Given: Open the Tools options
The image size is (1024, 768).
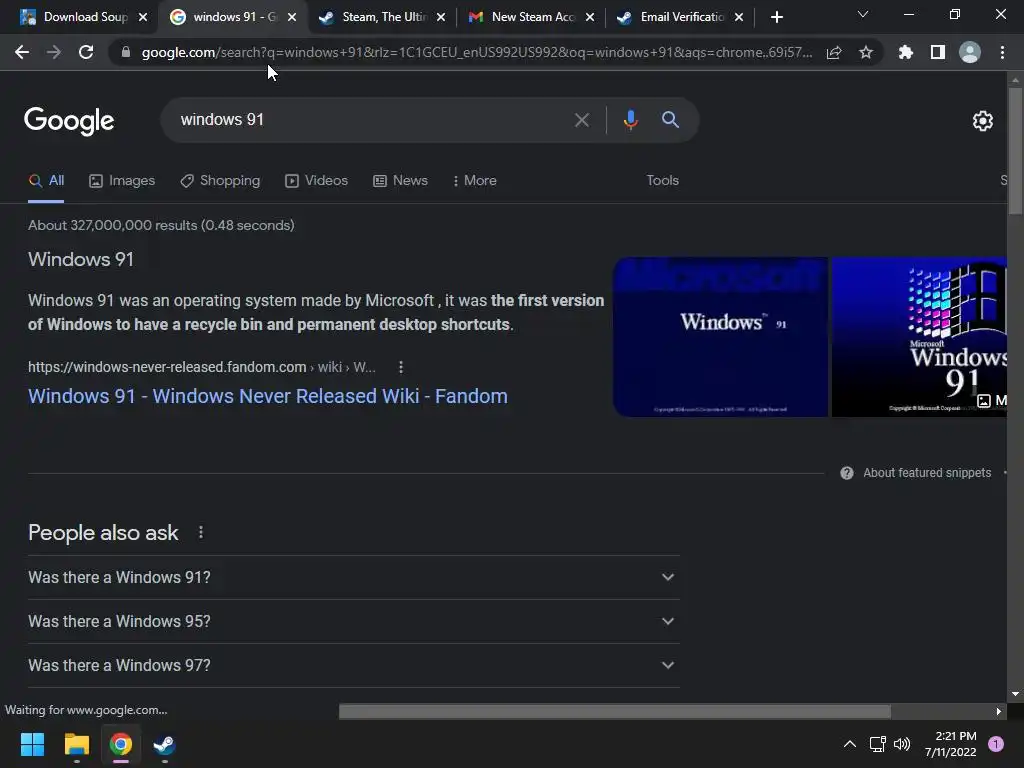Looking at the screenshot, I should click(662, 180).
